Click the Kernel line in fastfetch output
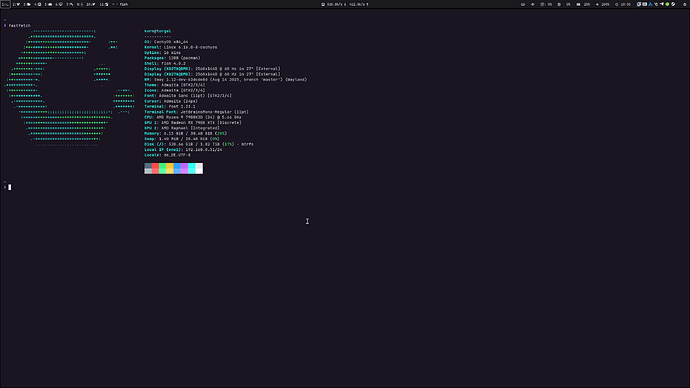 point(180,47)
